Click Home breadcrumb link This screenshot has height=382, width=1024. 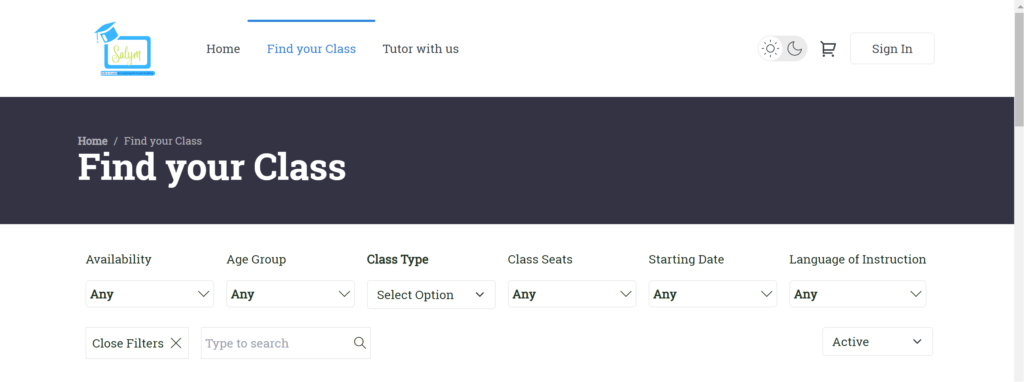pos(93,141)
